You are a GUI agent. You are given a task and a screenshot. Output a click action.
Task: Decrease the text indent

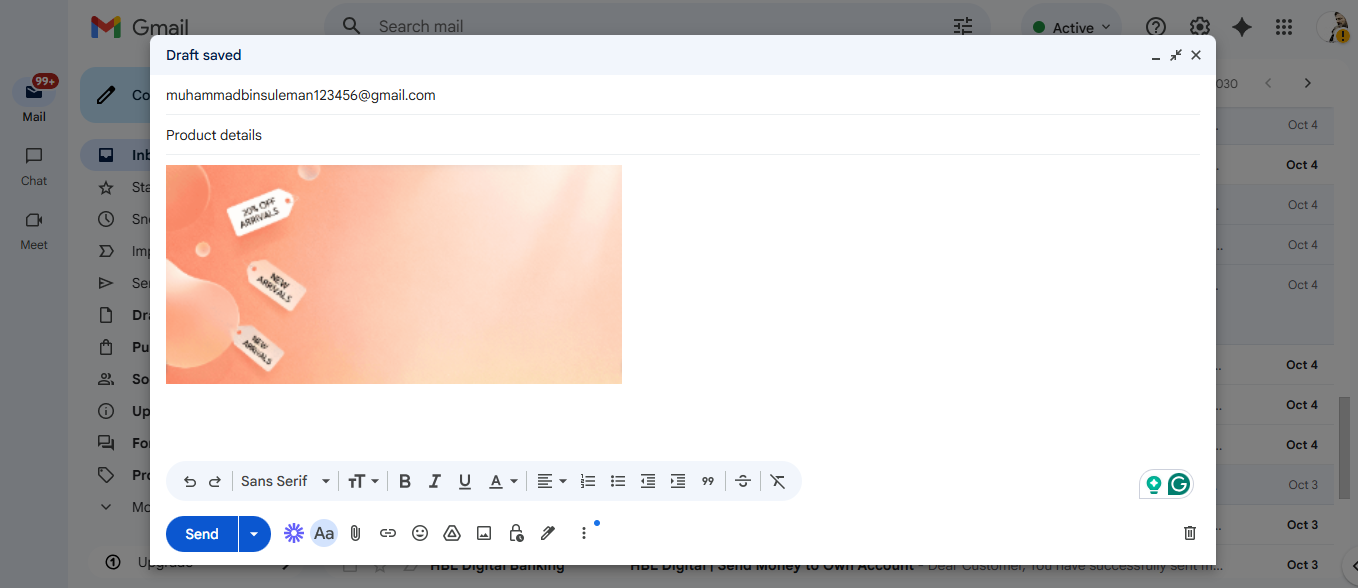[x=648, y=481]
